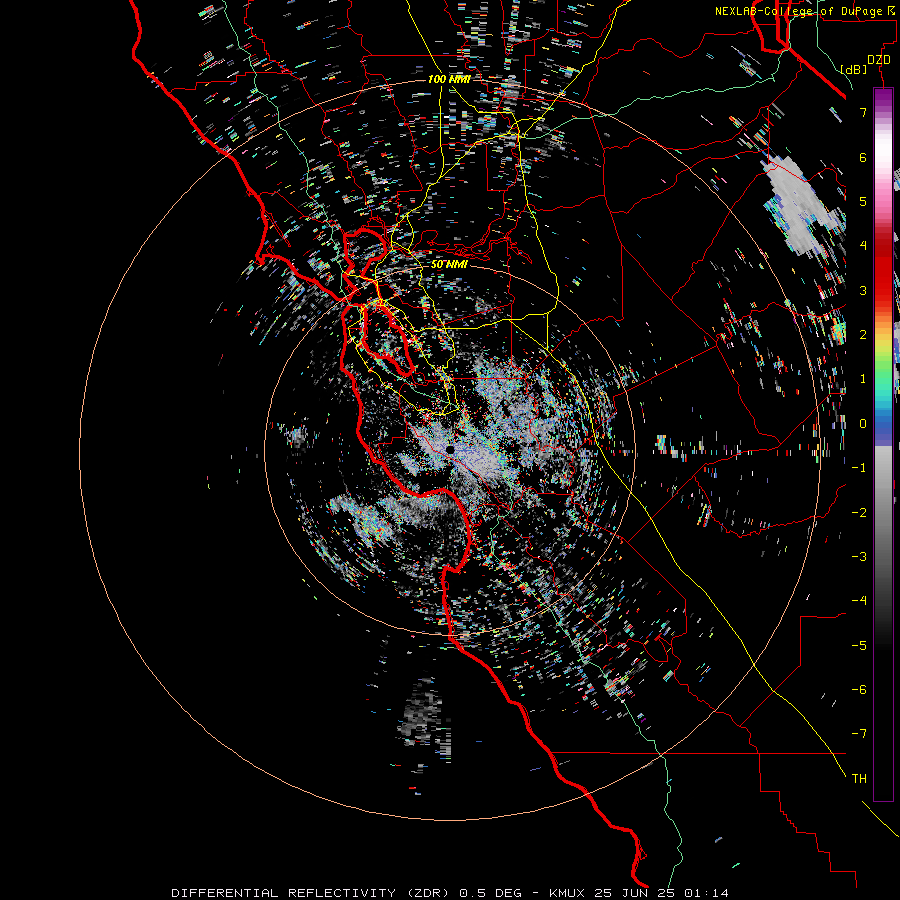The height and width of the screenshot is (900, 900).
Task: Click the 6 value on the dB scale
Action: (863, 157)
